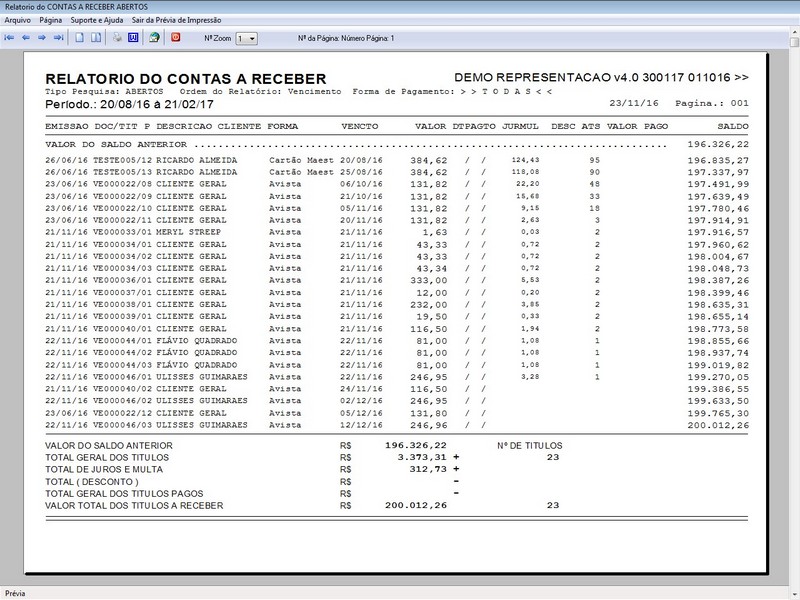The image size is (800, 600).
Task: Click the red exit preview icon
Action: pyautogui.click(x=176, y=37)
